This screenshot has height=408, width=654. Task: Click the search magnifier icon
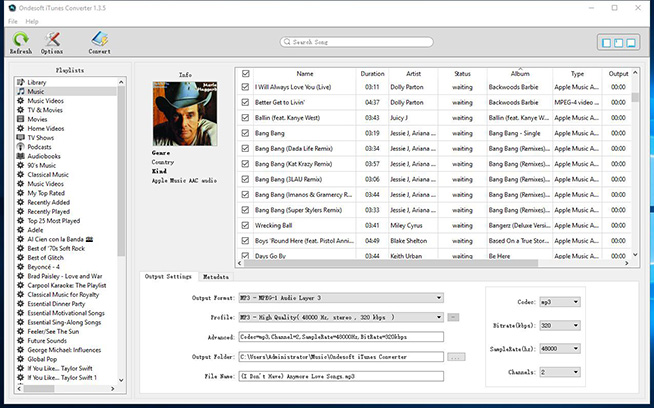pos(287,42)
